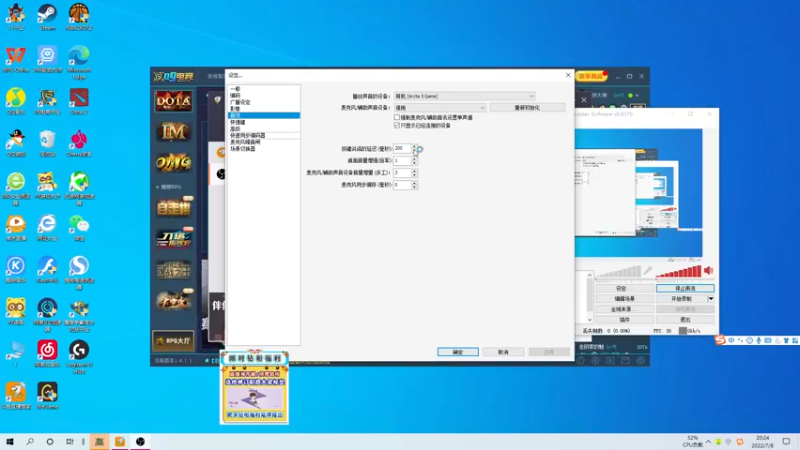Image resolution: width=800 pixels, height=450 pixels.
Task: Open the notification center in the system tray
Action: [786, 441]
